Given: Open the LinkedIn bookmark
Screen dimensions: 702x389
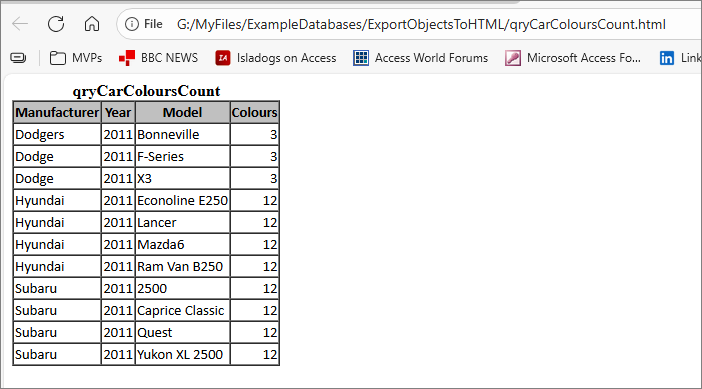Looking at the screenshot, I should point(680,58).
